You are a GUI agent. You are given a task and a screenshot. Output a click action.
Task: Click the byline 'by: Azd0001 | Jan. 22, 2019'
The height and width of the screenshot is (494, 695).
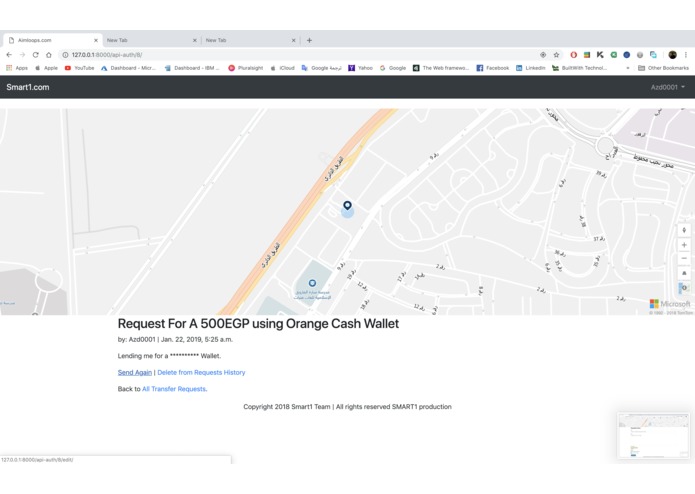coord(175,340)
